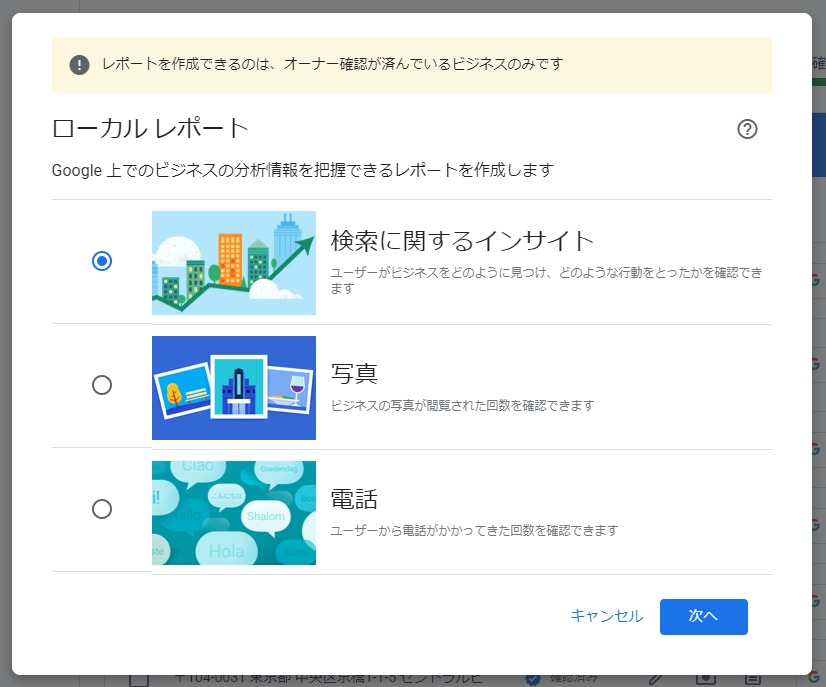Choose the 電話 report radio button

(x=101, y=509)
